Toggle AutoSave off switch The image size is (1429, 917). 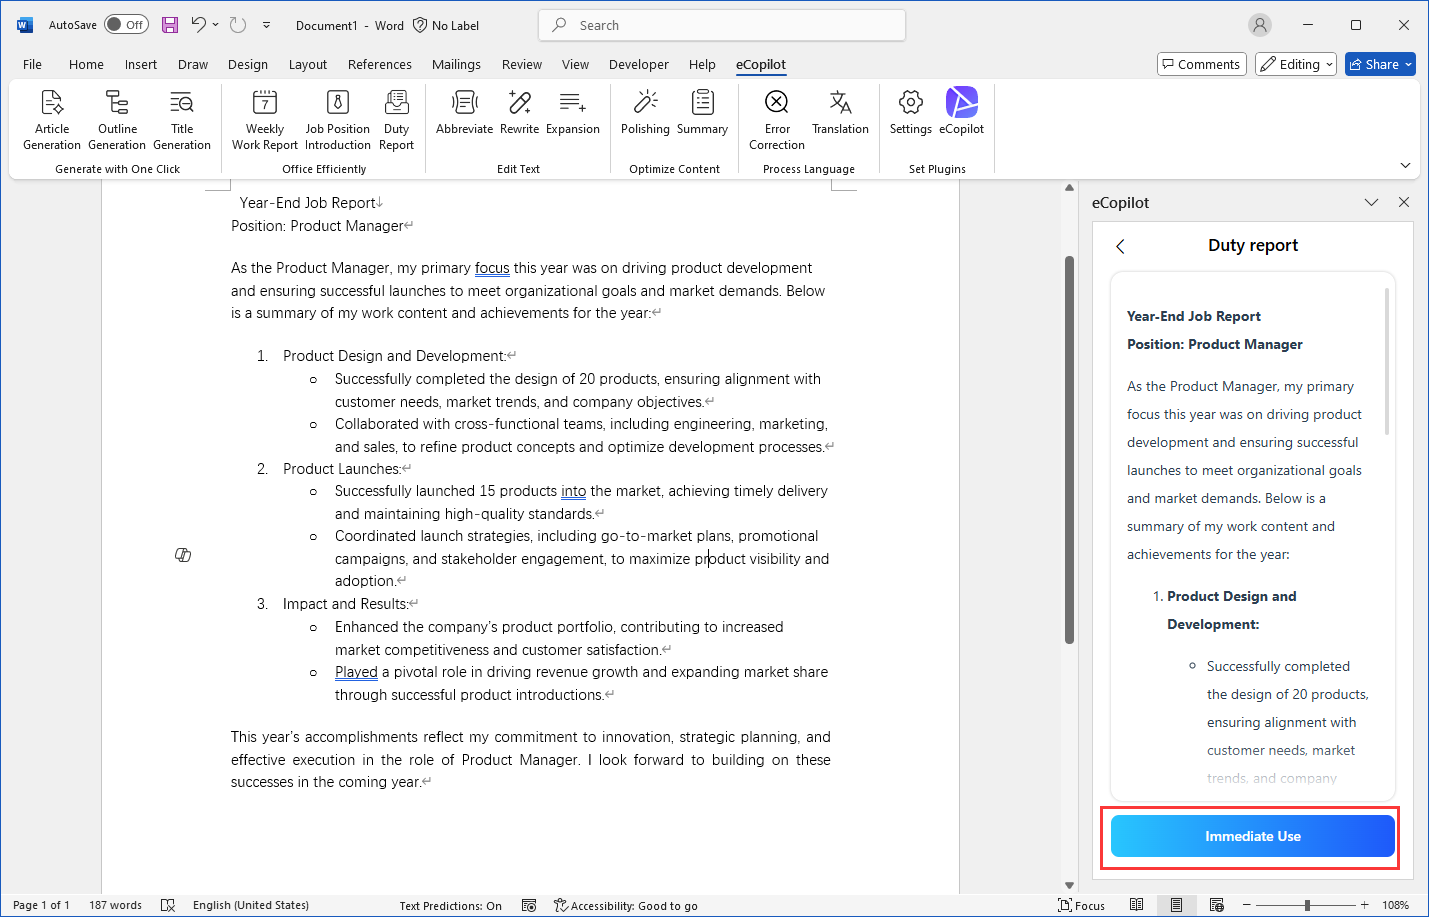(x=126, y=24)
